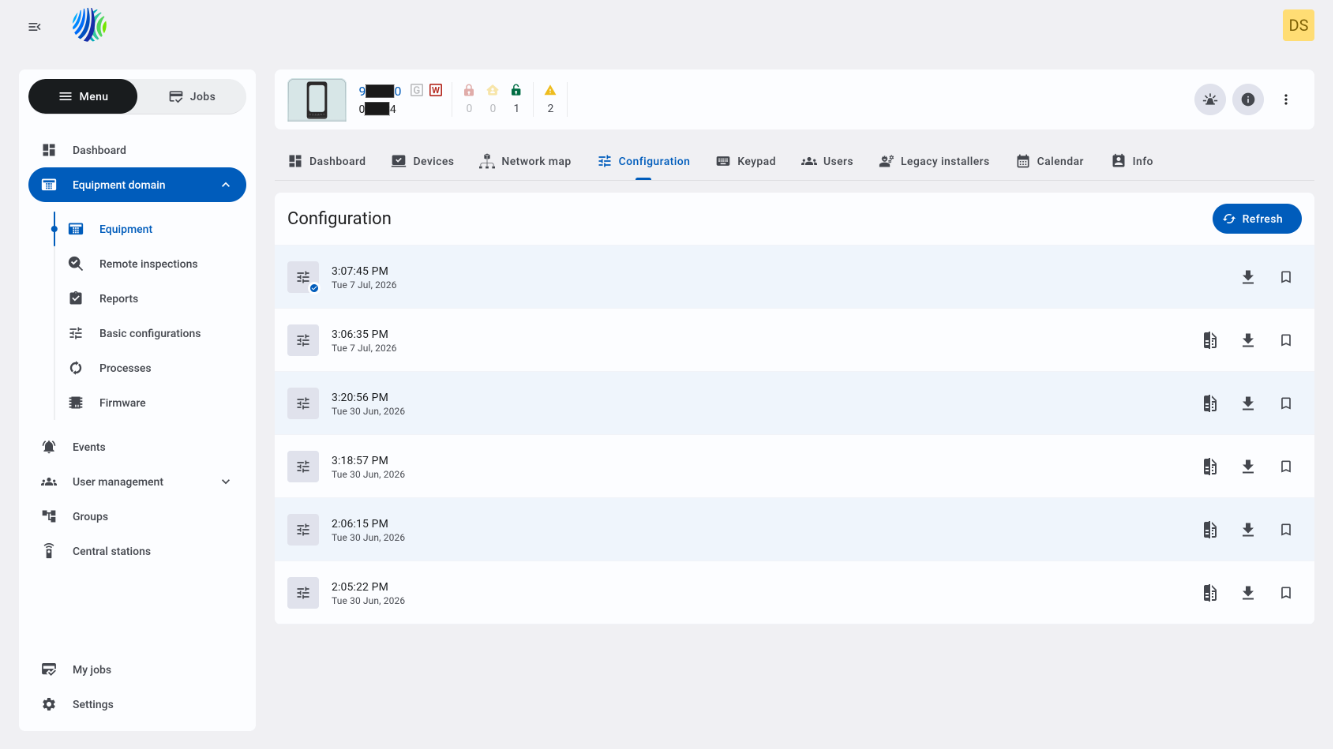Compare the 3:06:35 PM configuration
This screenshot has width=1333, height=749.
(1210, 340)
